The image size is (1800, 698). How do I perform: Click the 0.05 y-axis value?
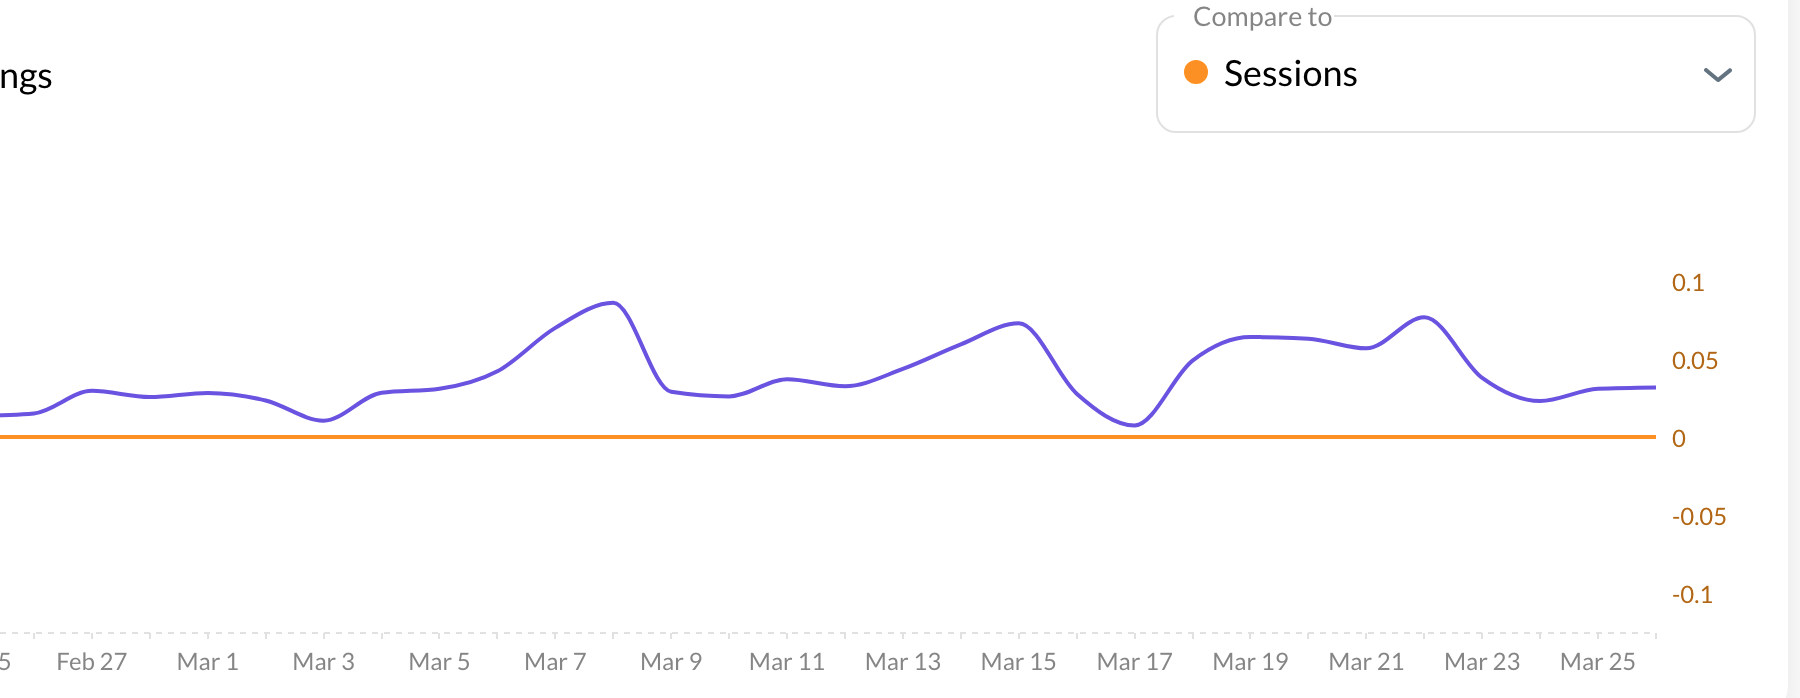(x=1695, y=361)
